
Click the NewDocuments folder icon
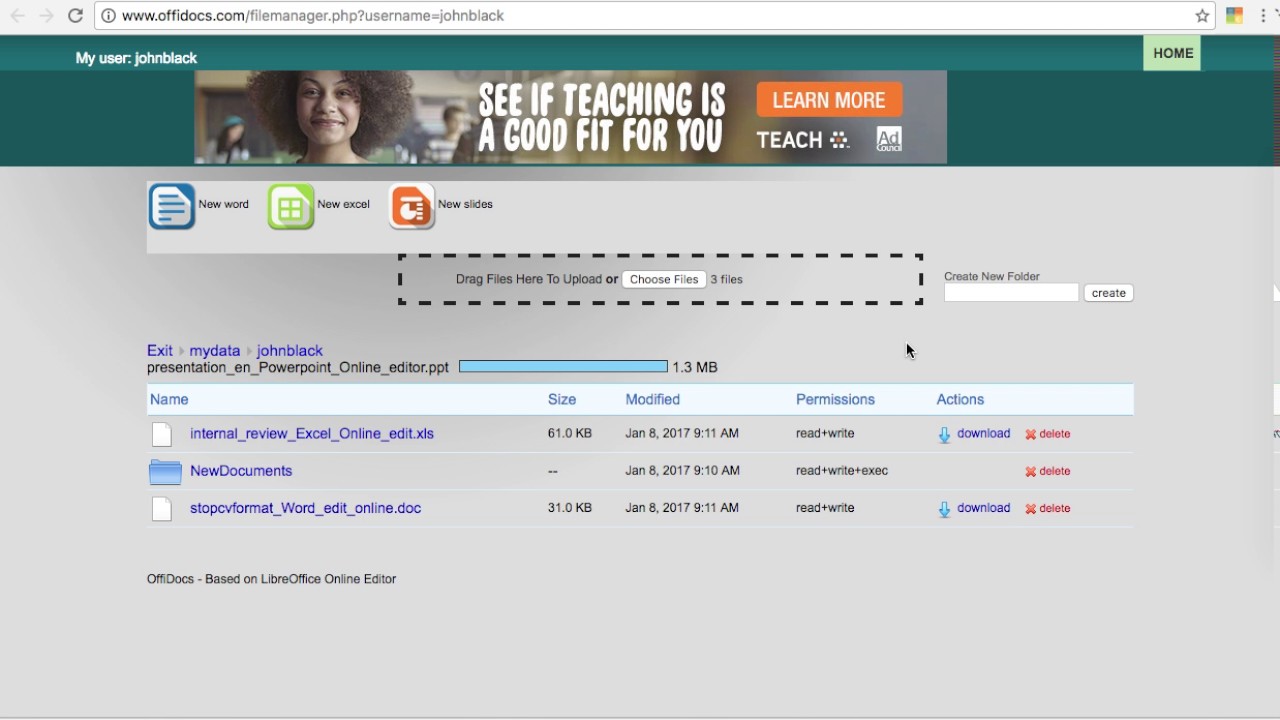click(165, 471)
